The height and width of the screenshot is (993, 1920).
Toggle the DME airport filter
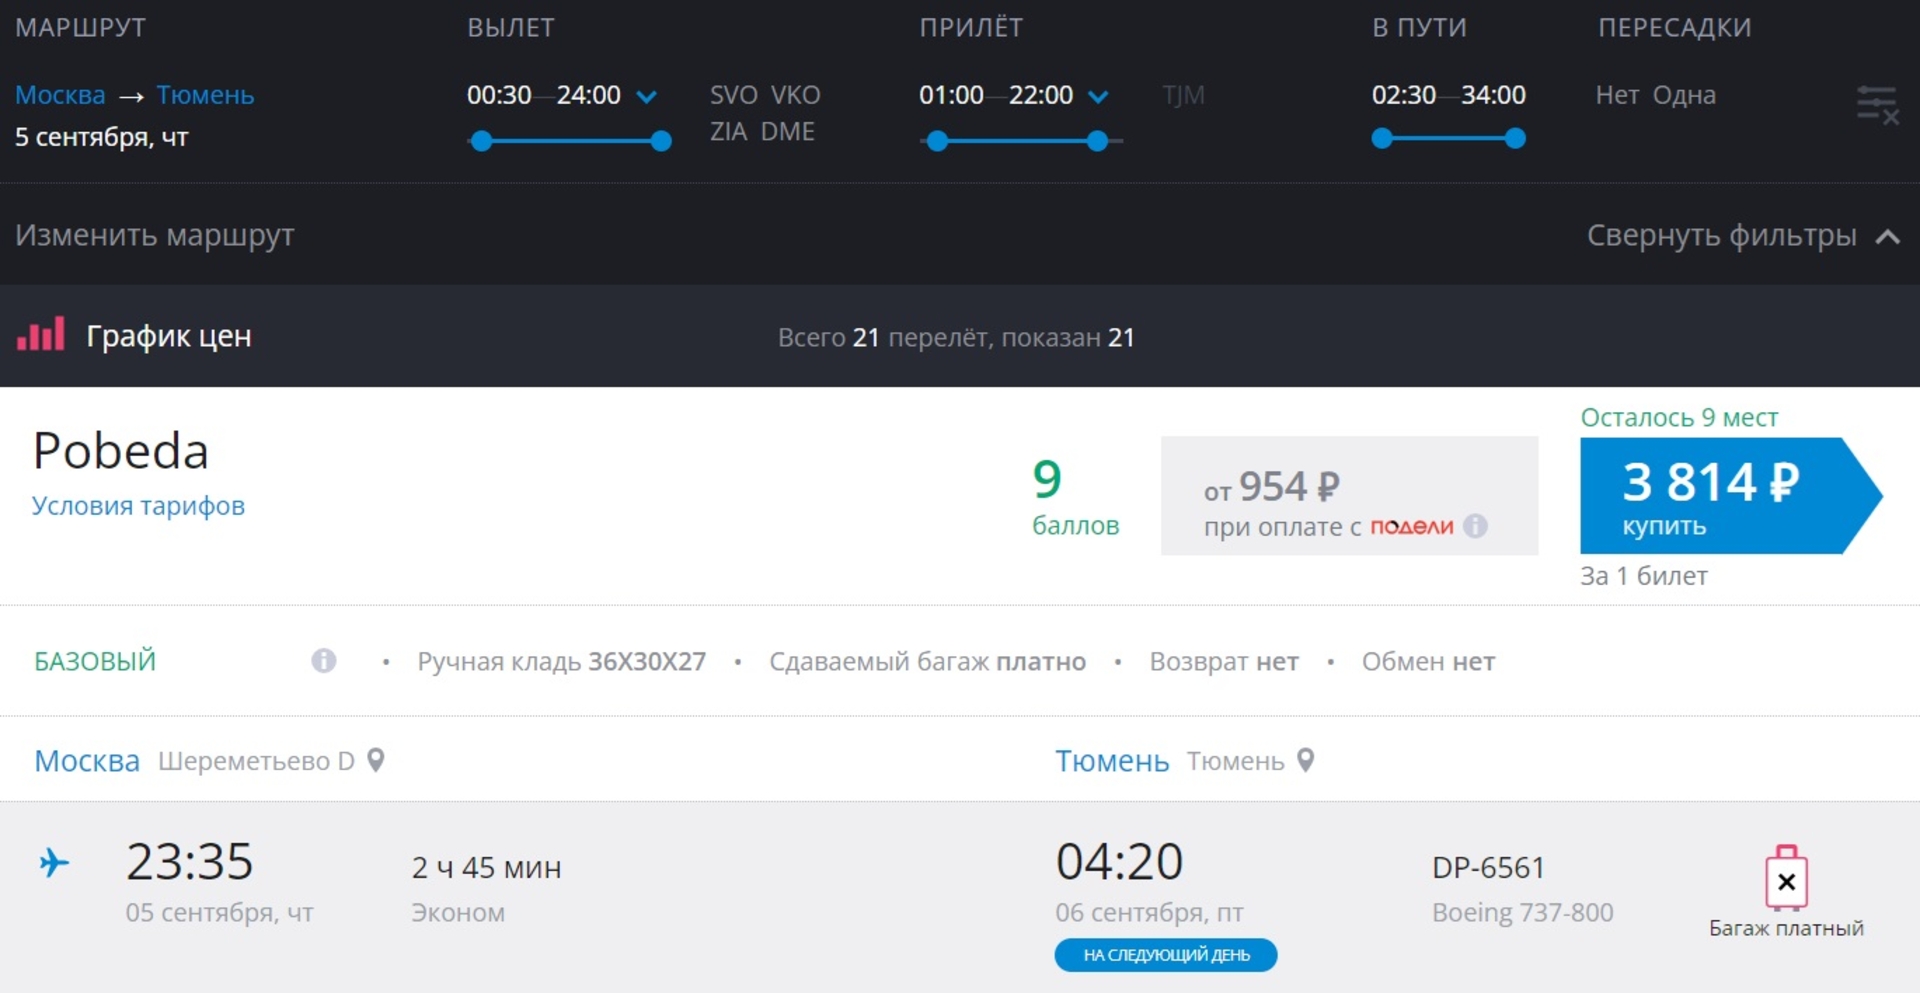[x=787, y=132]
